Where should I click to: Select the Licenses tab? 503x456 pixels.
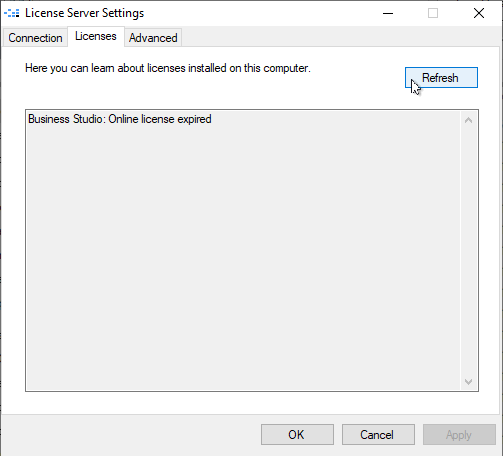tap(96, 36)
